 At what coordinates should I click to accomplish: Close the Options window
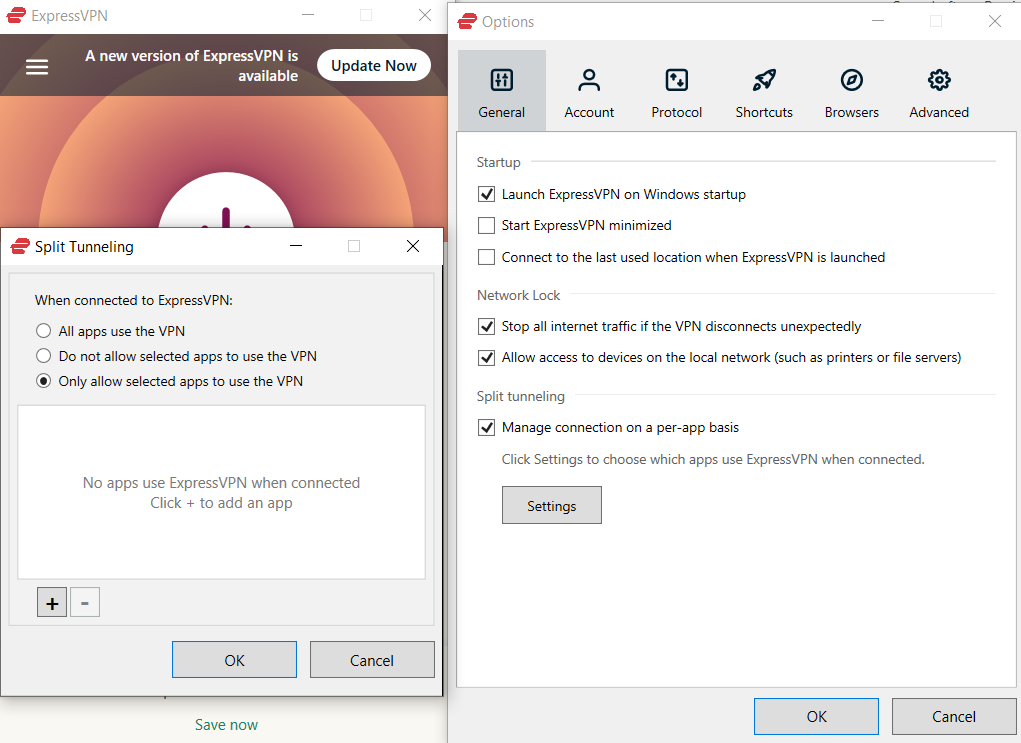click(994, 21)
